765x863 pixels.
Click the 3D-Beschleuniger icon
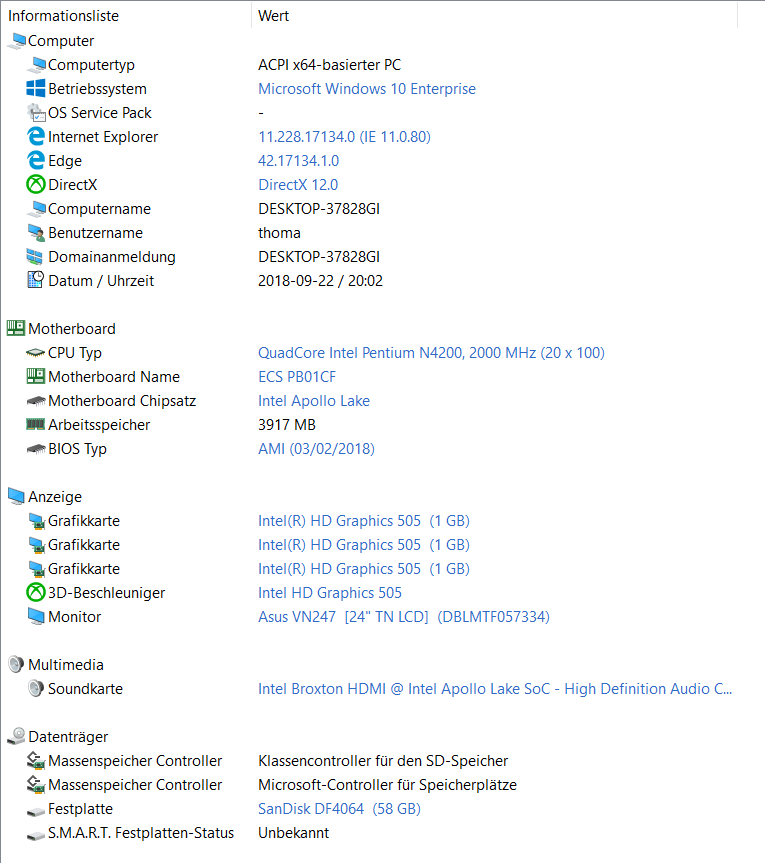coord(36,593)
